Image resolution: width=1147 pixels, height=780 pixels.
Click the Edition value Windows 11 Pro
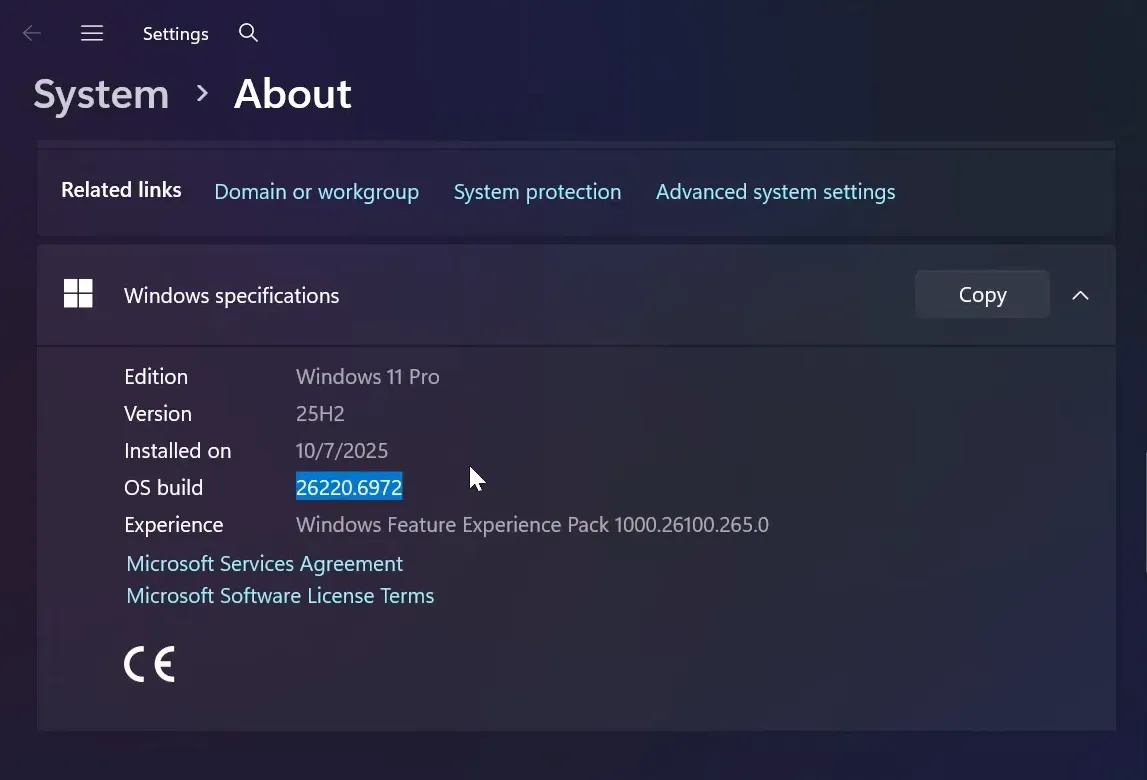pos(367,377)
